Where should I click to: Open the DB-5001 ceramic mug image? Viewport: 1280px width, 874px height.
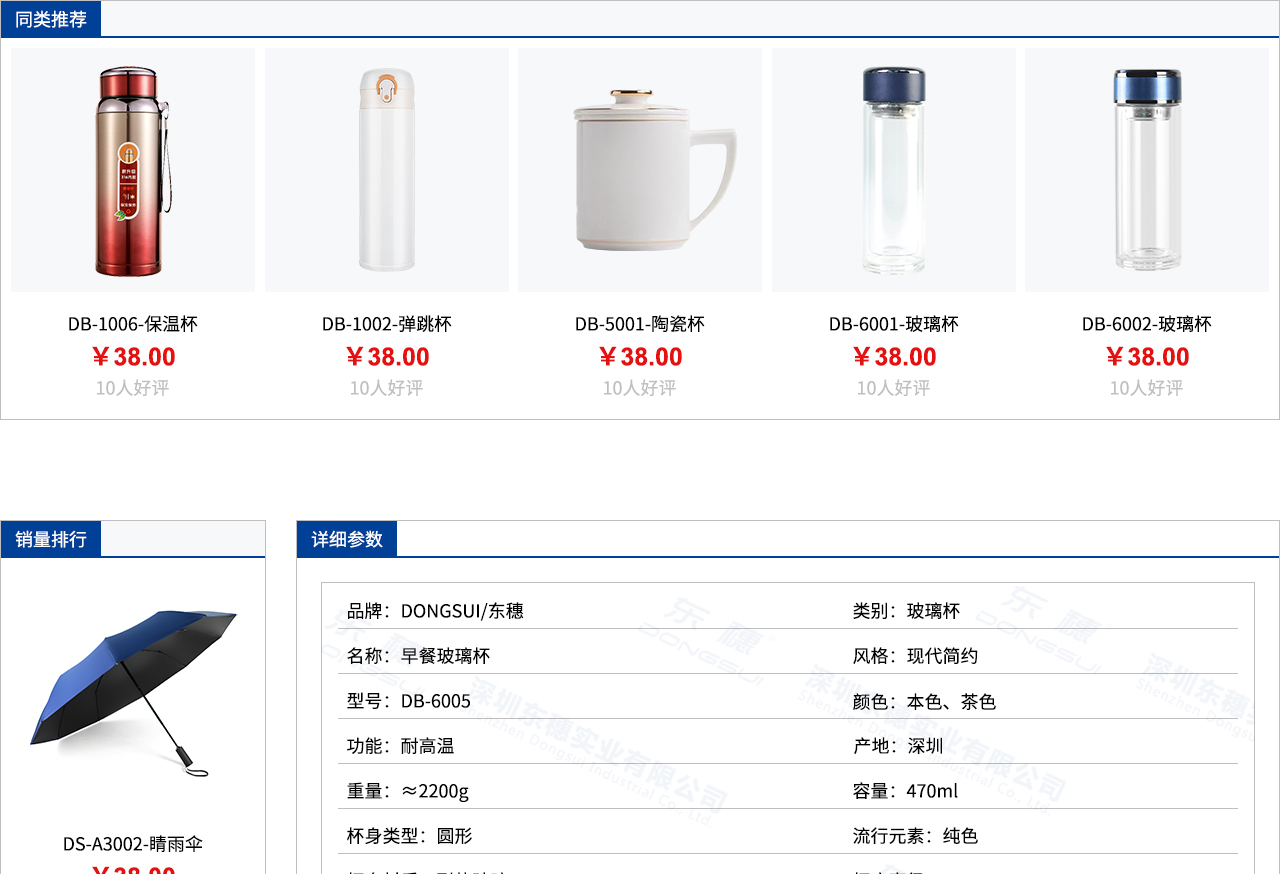click(640, 170)
